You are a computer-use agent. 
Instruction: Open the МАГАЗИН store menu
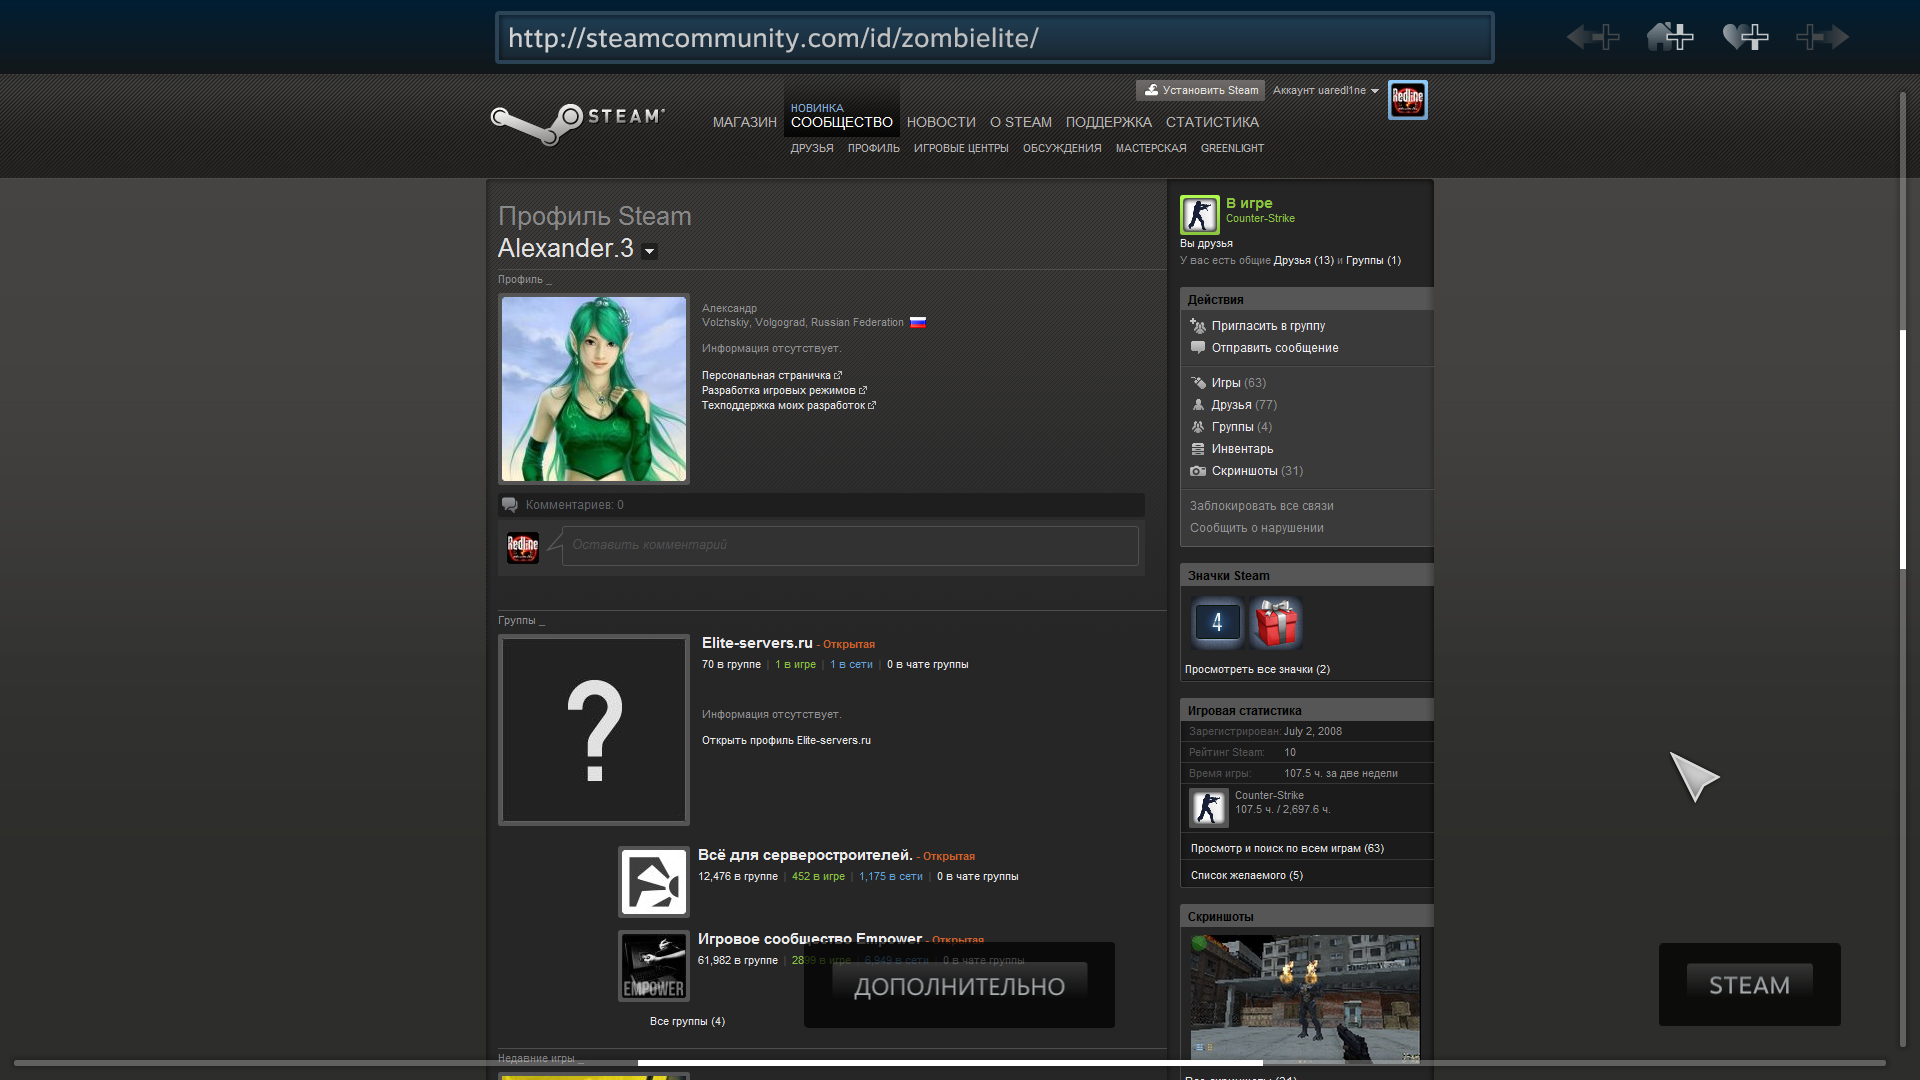pos(745,122)
